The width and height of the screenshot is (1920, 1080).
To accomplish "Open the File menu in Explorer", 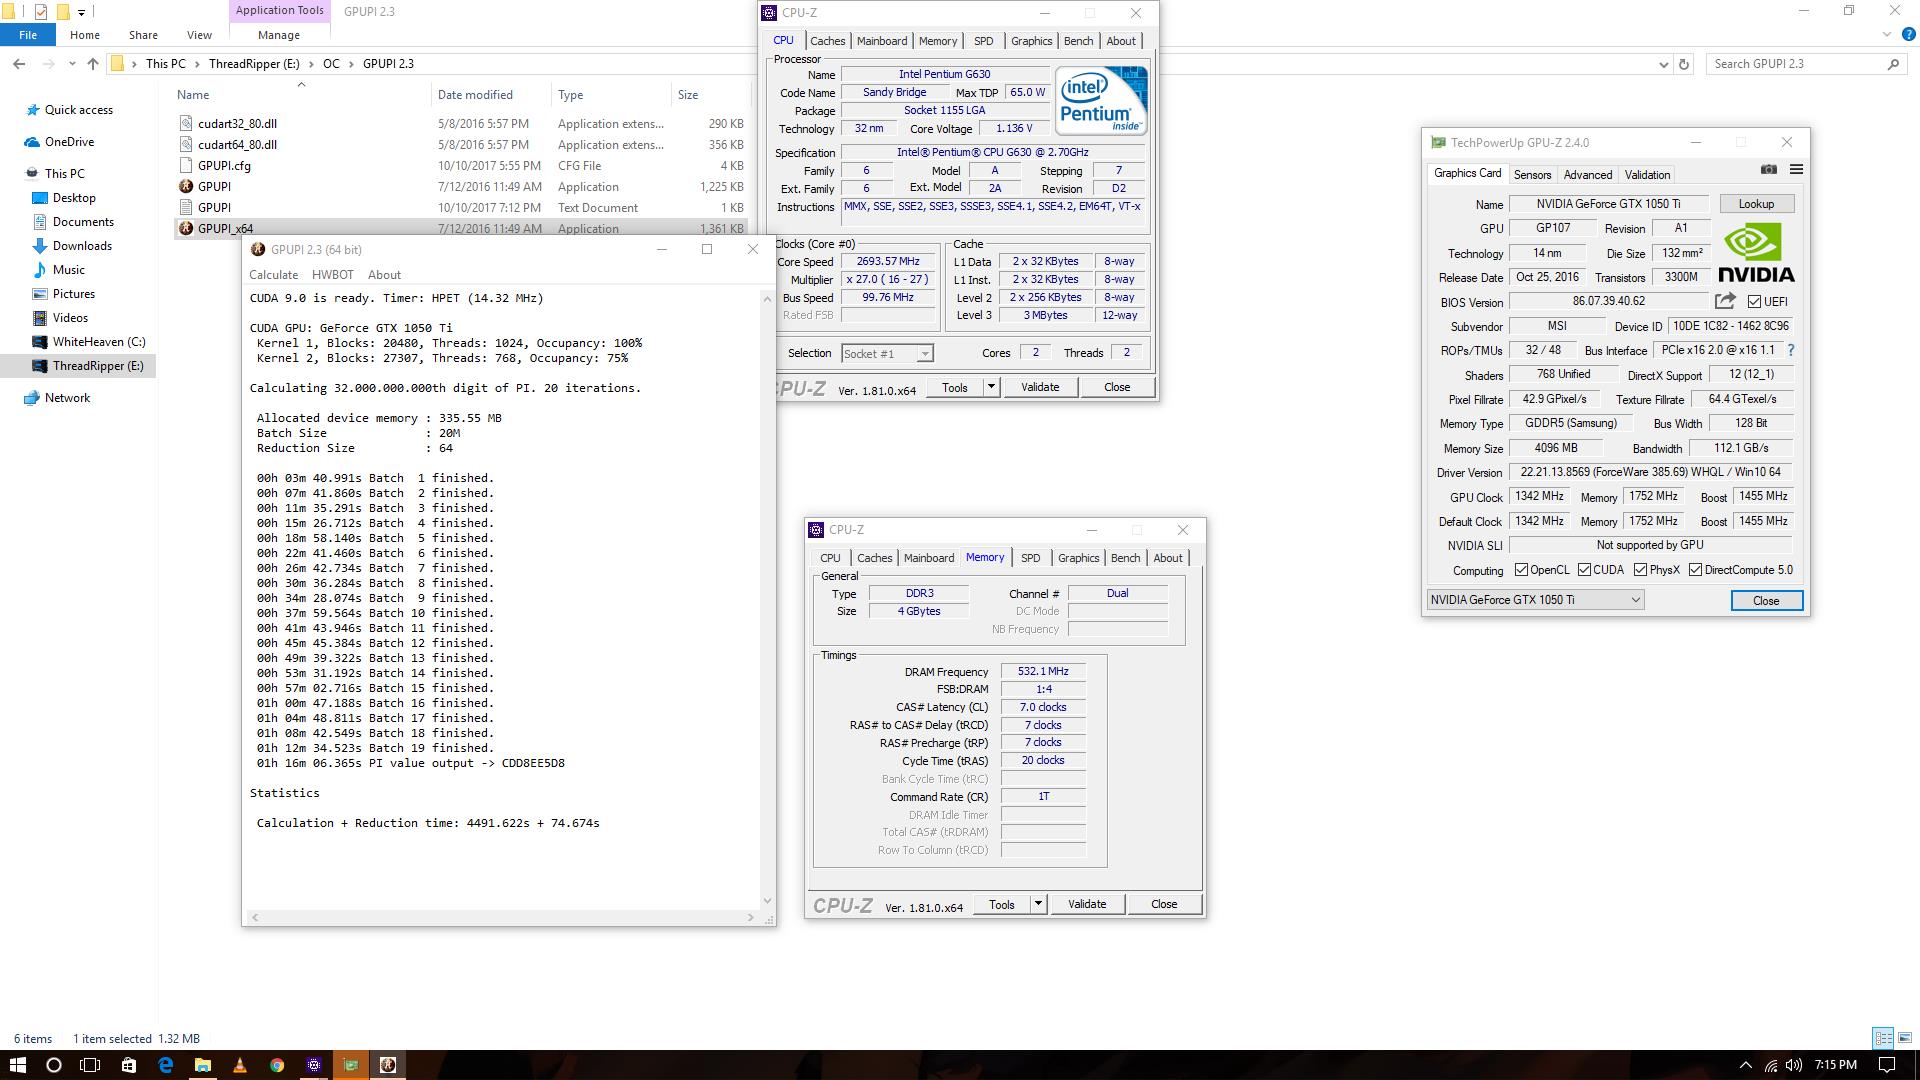I will click(x=28, y=35).
